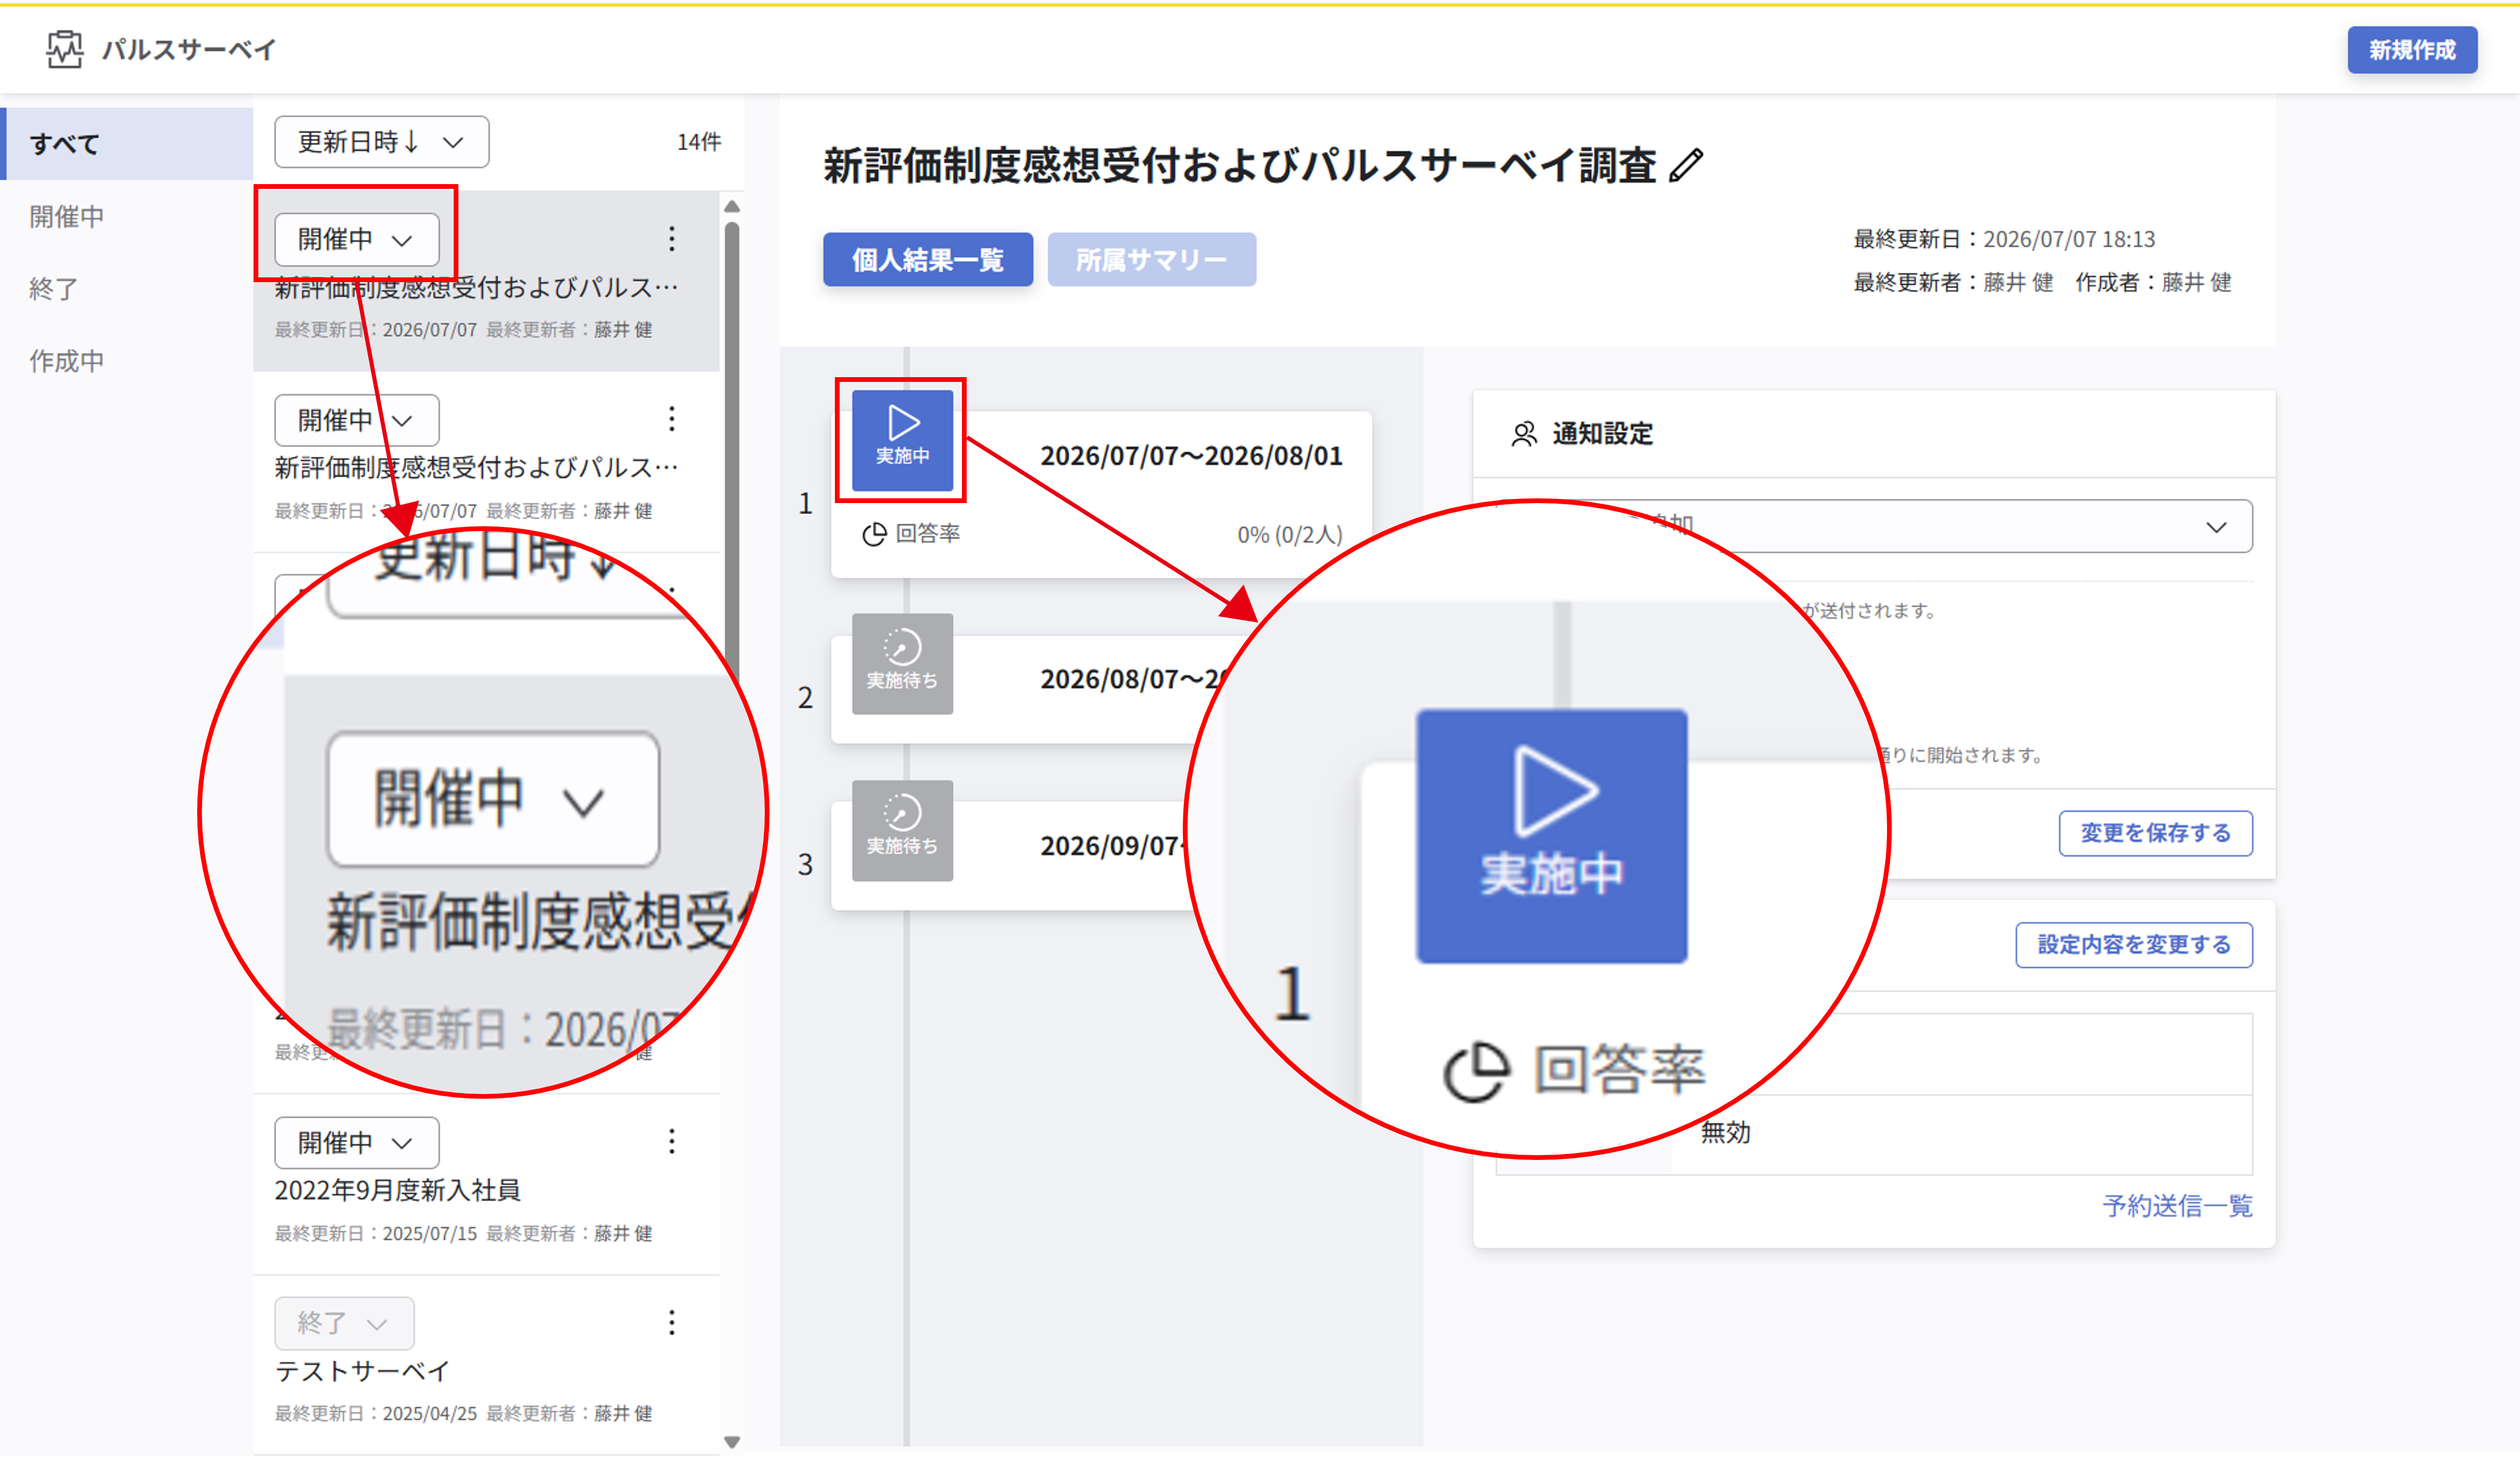Screen dimensions: 2520x1470
Task: Click 最終更新日：2026/07/07 18:13 text
Action: [x=2004, y=239]
